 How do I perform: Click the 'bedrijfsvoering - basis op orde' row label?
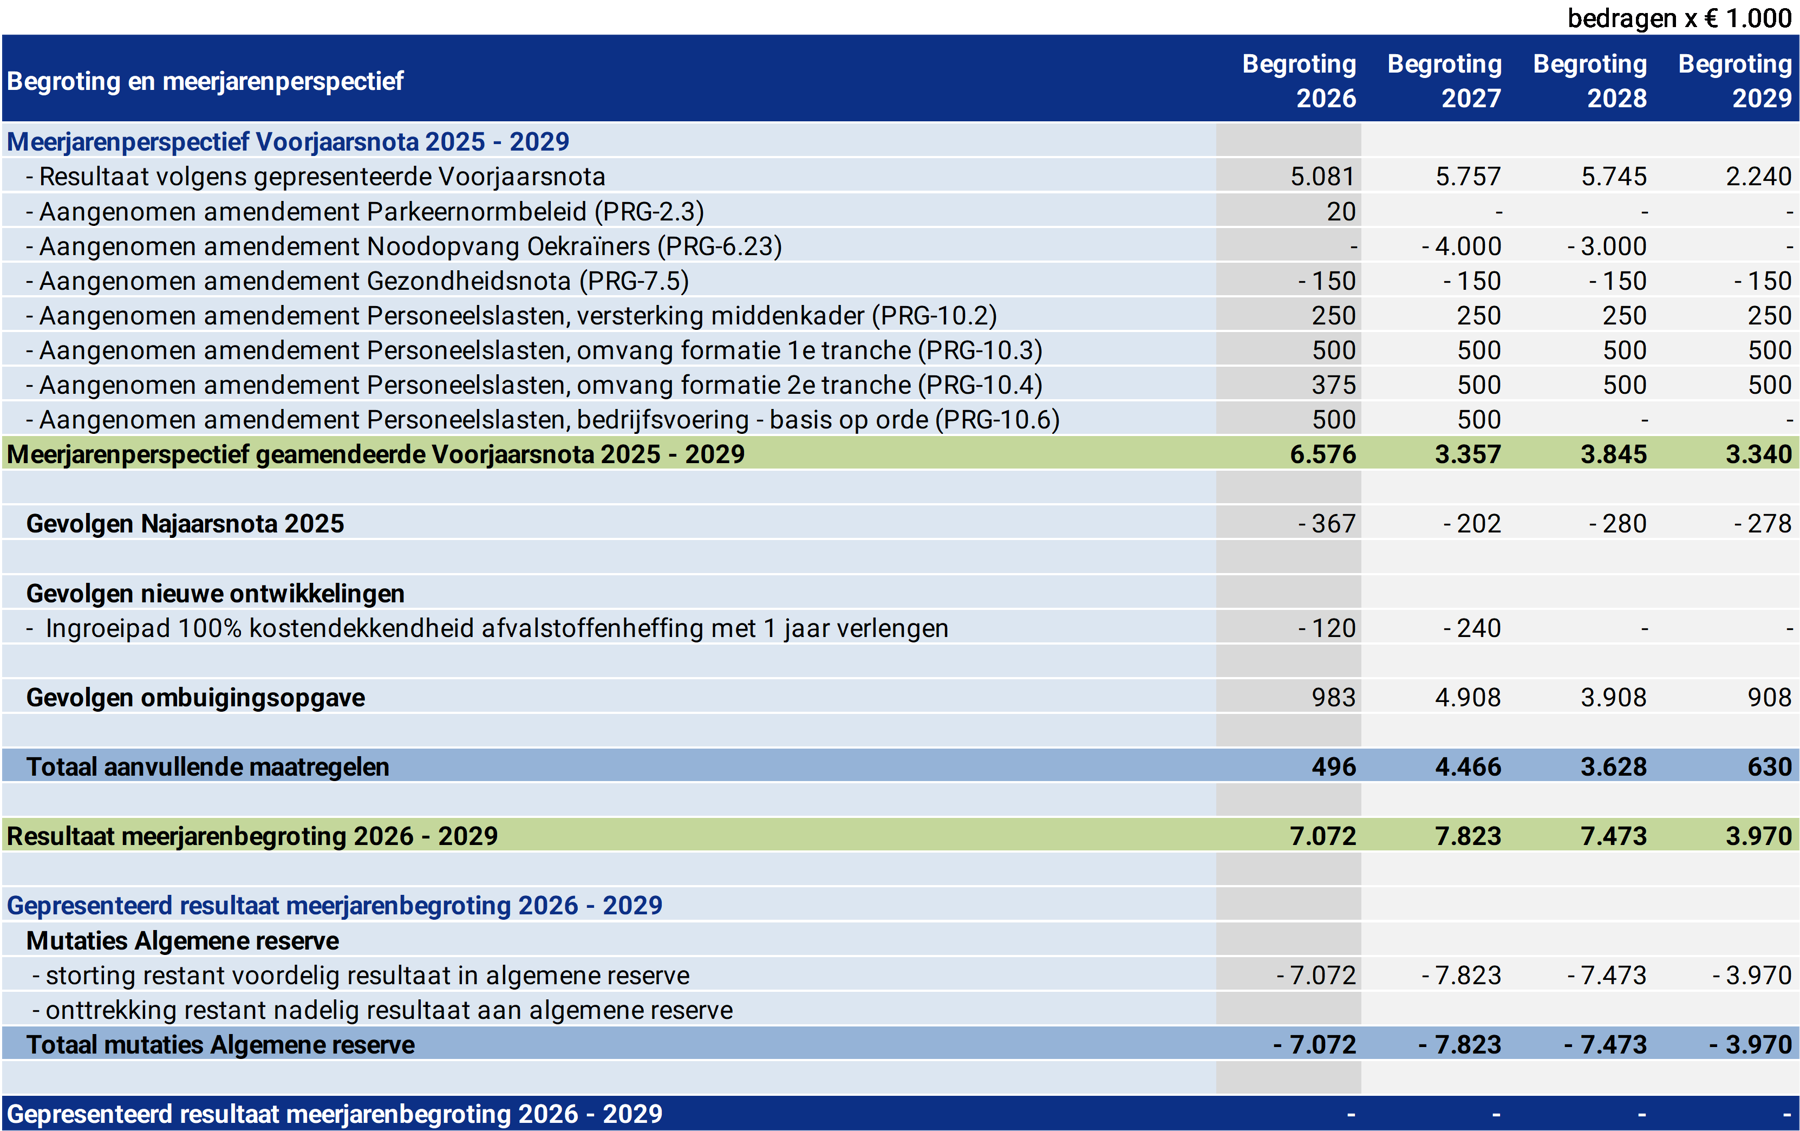[543, 420]
